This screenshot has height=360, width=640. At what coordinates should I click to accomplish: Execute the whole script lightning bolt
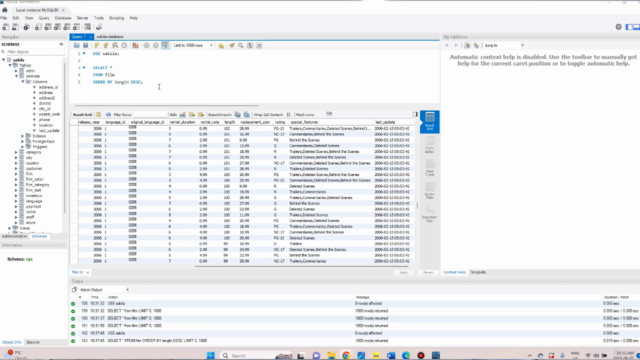pos(97,45)
